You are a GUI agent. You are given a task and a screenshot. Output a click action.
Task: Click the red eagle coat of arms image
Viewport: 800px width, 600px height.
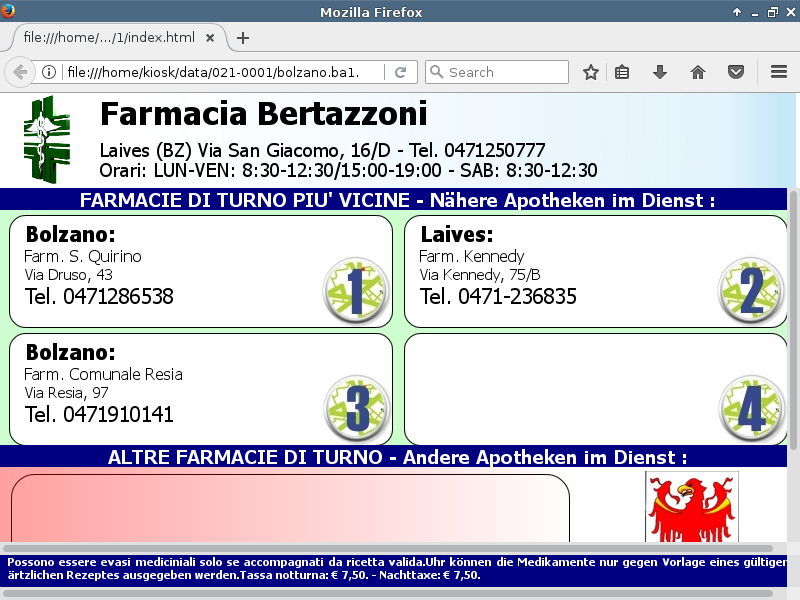pyautogui.click(x=691, y=507)
